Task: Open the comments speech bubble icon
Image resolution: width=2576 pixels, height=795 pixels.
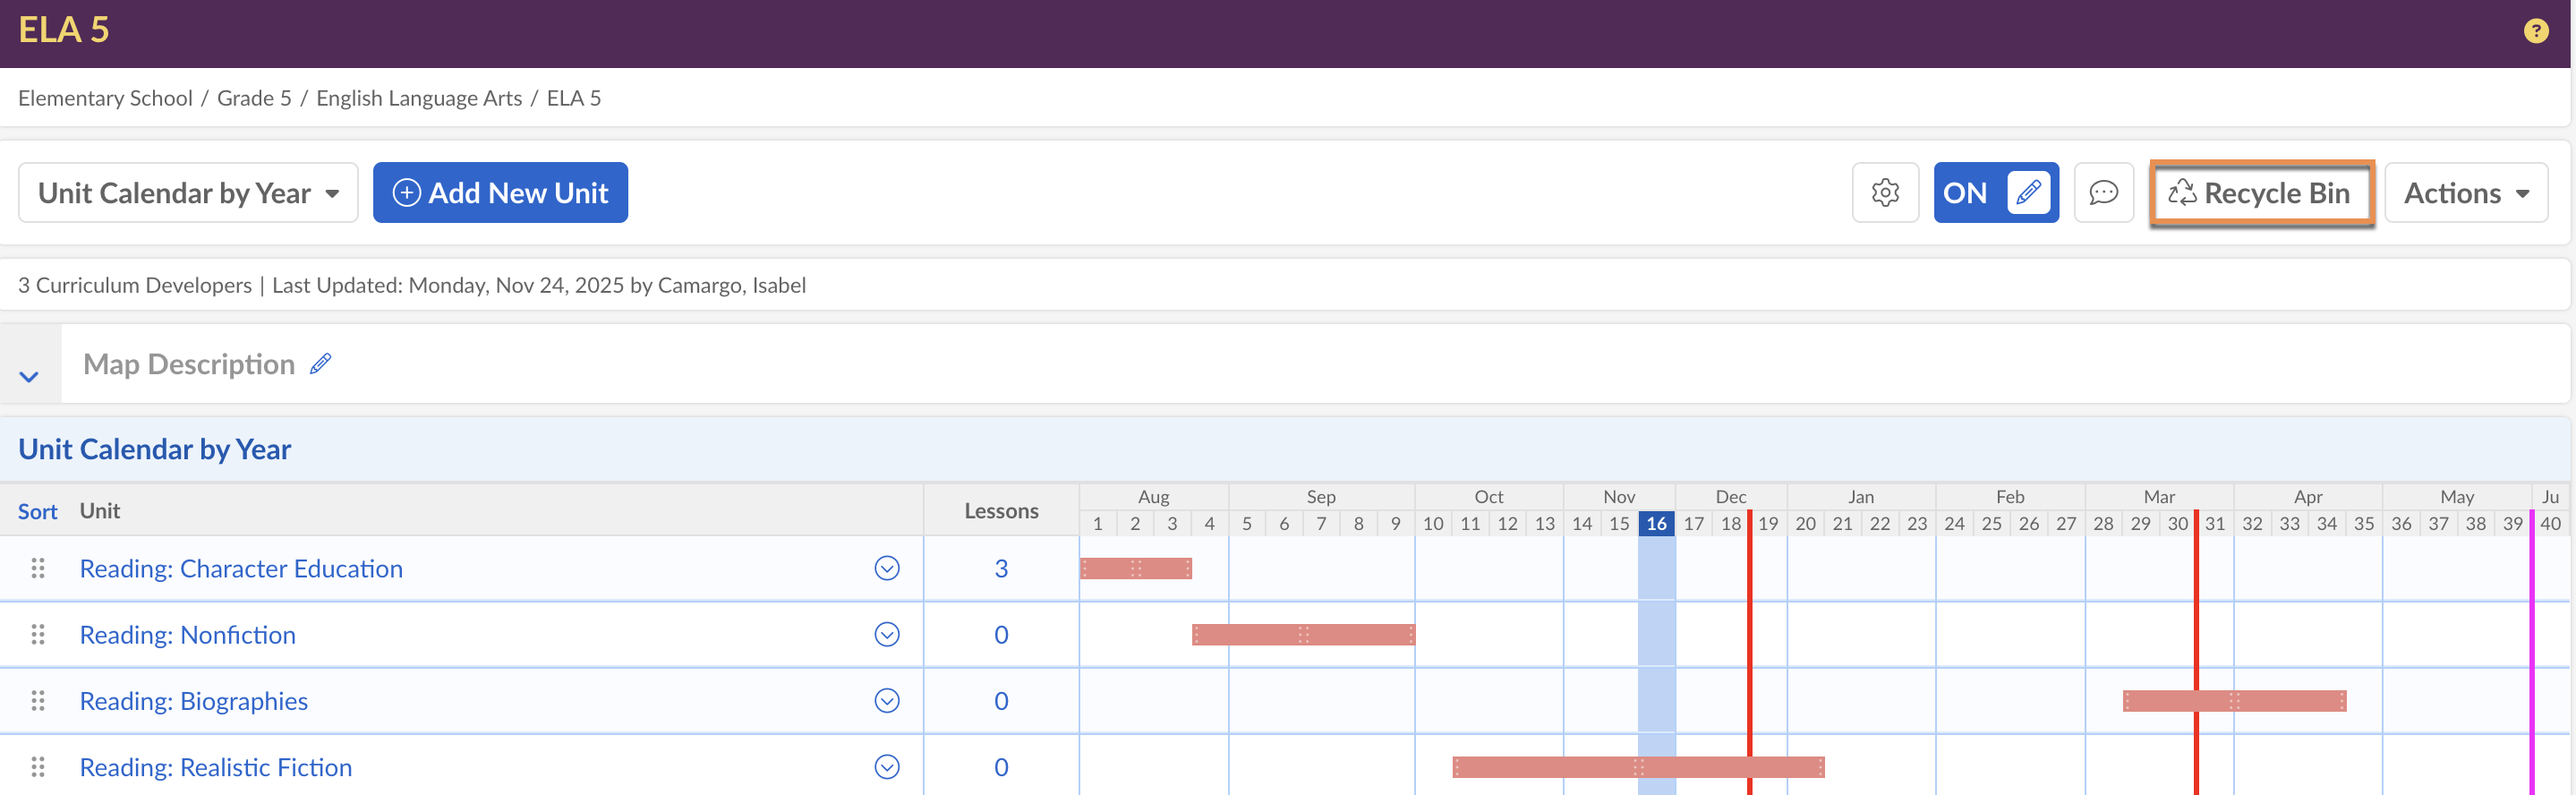Action: [x=2103, y=193]
